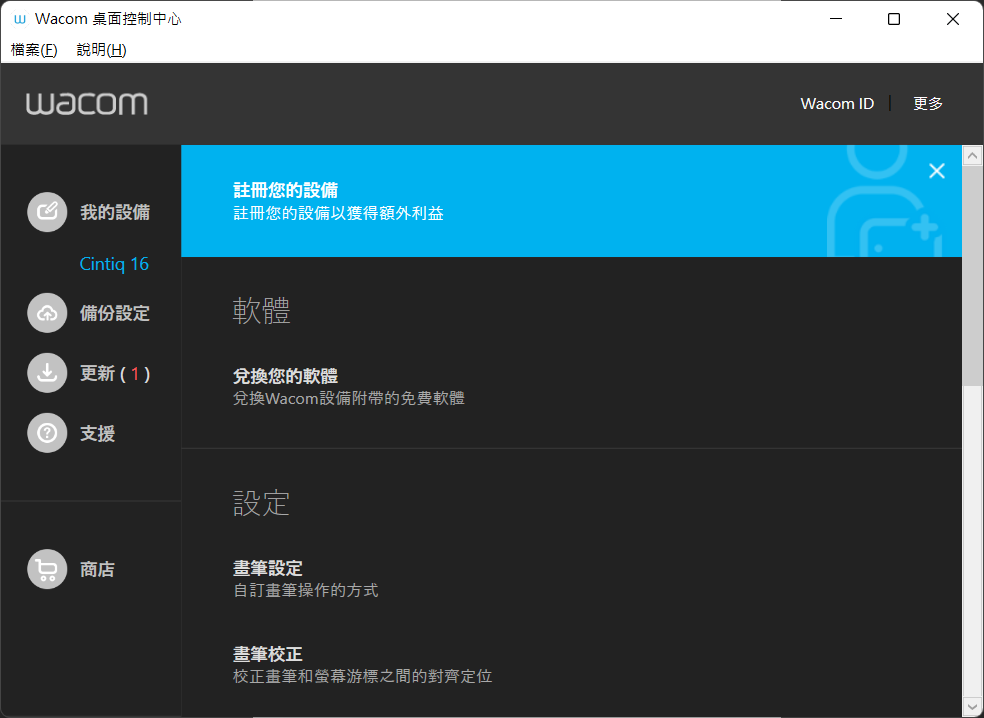Click the scrollbar up arrow
Viewport: 984px width, 718px height.
tap(973, 155)
